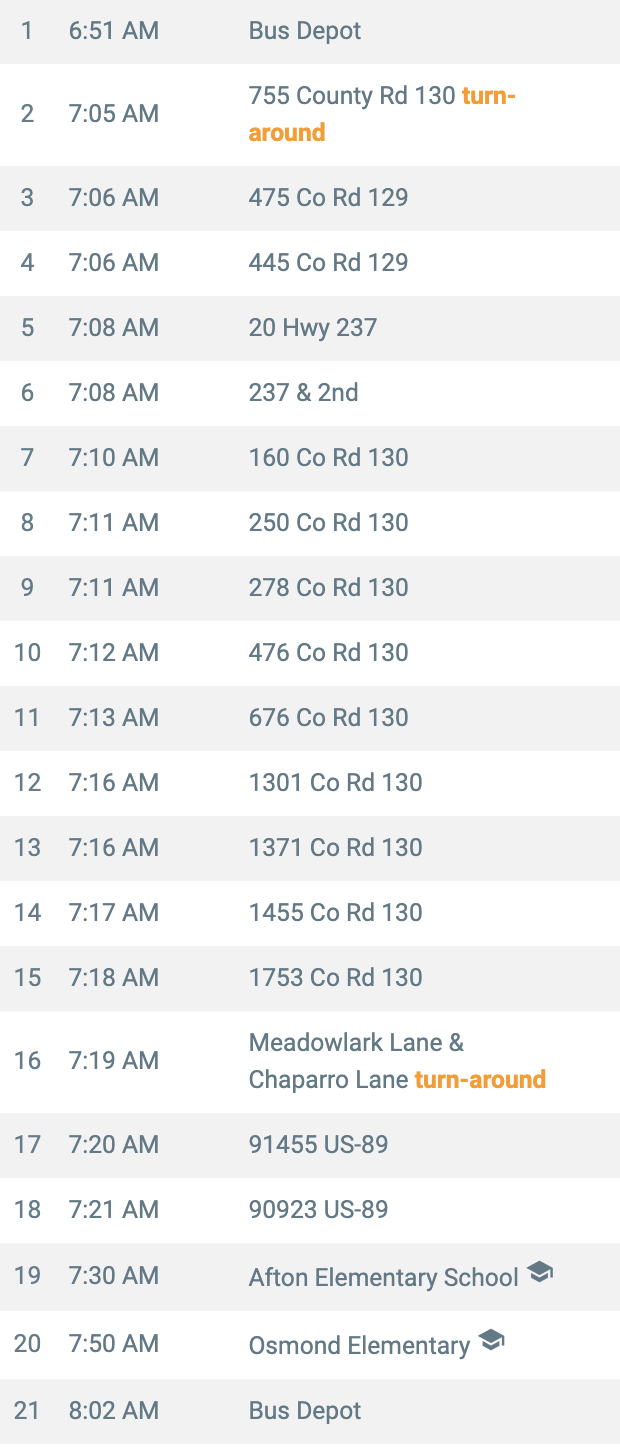Select the 476 Co Rd 130 row
Screen dimensions: 620x1454
tap(310, 653)
